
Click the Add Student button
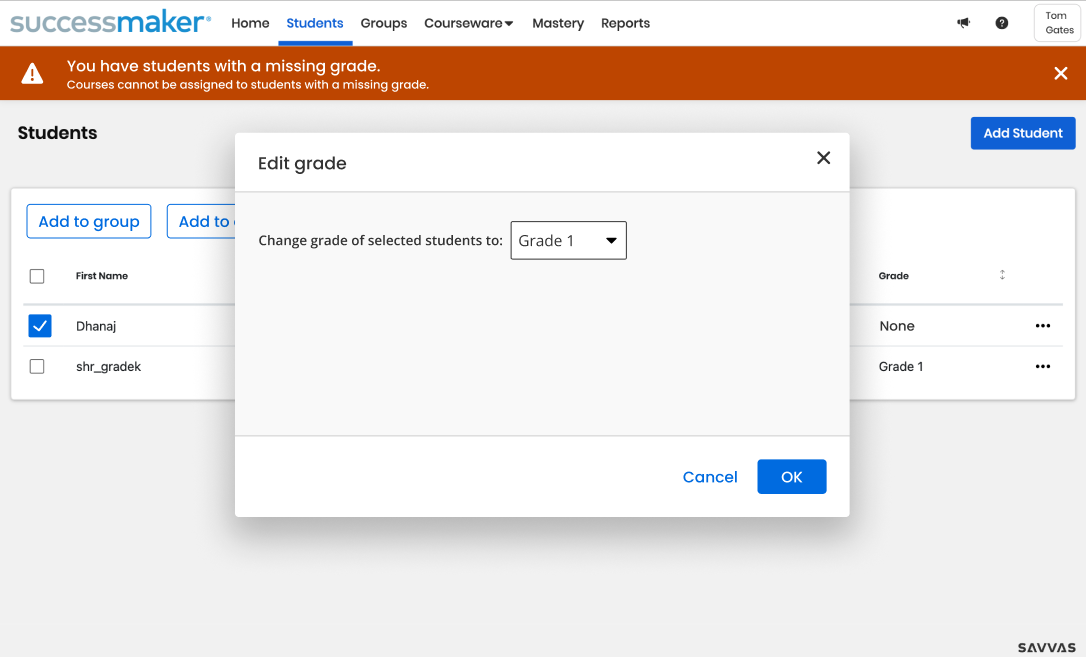(x=1022, y=133)
